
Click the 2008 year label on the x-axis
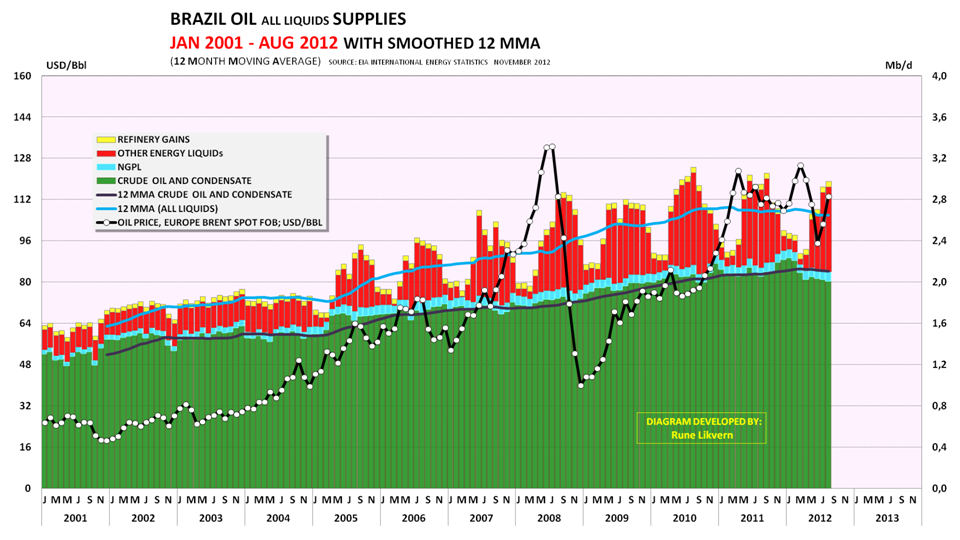[549, 517]
